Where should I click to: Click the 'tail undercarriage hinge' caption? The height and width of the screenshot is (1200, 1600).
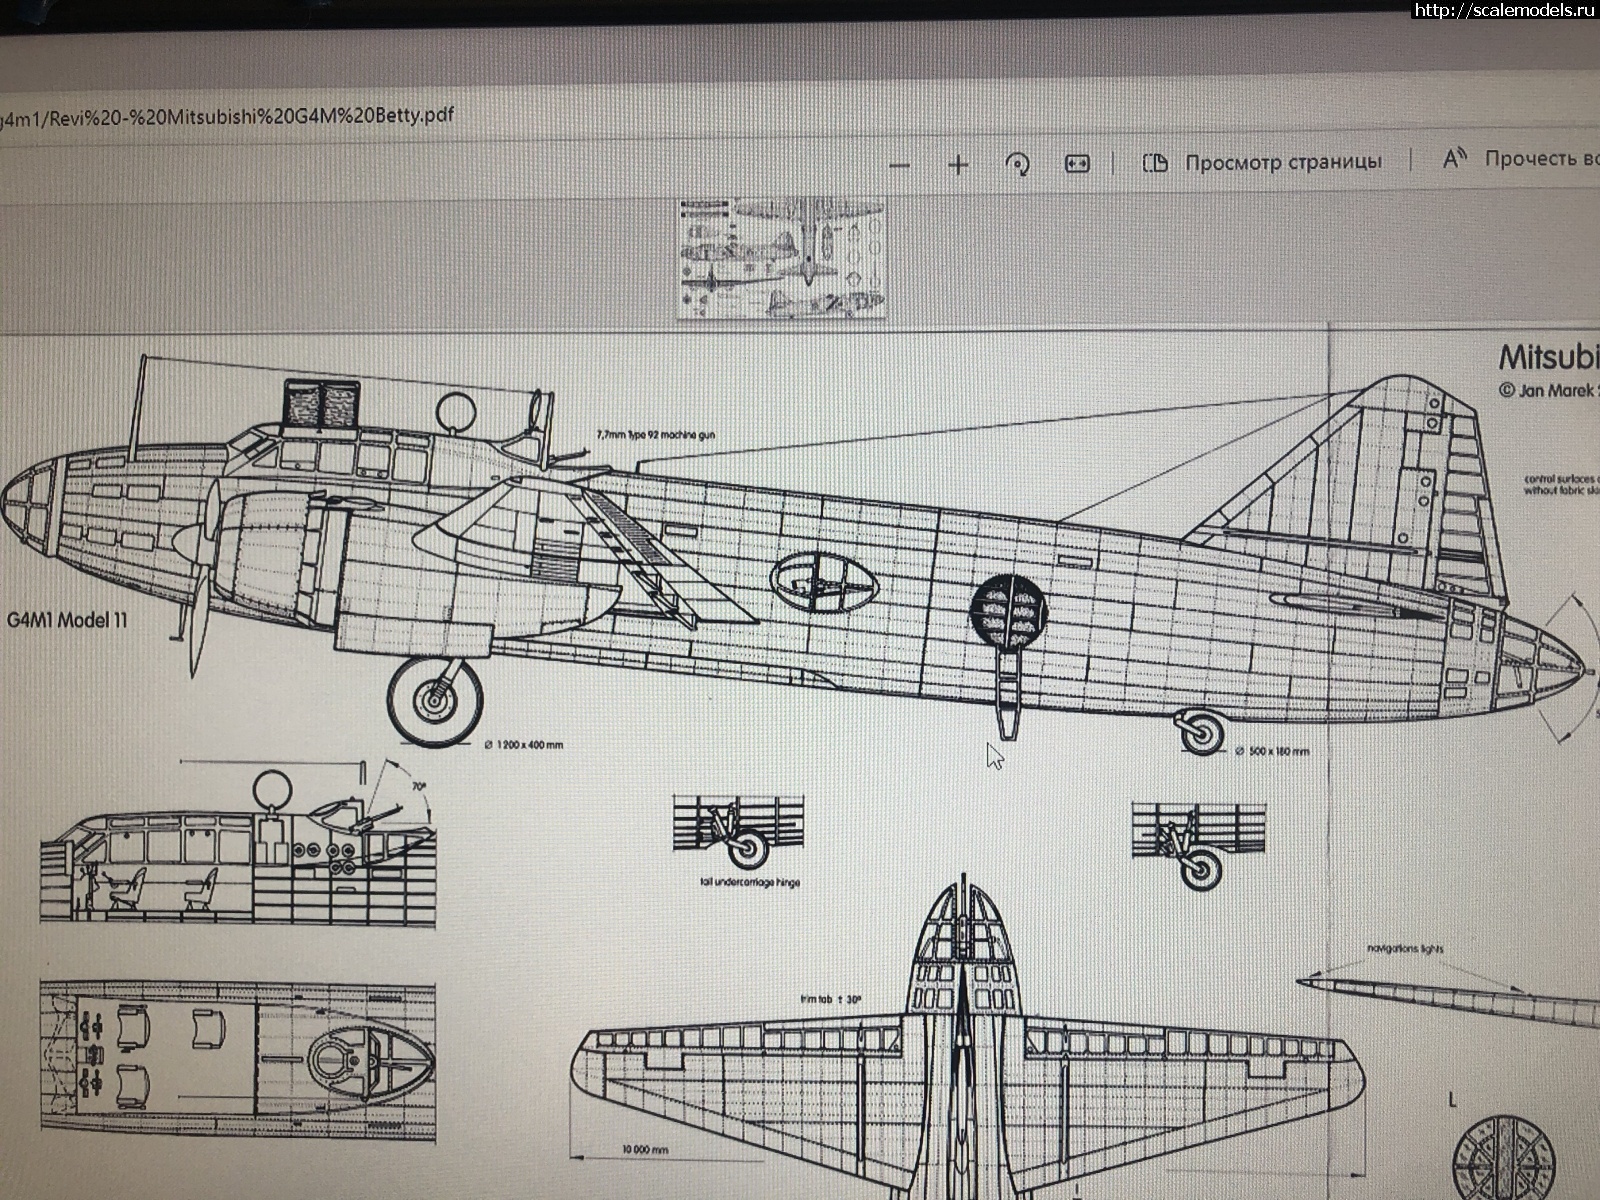(750, 882)
